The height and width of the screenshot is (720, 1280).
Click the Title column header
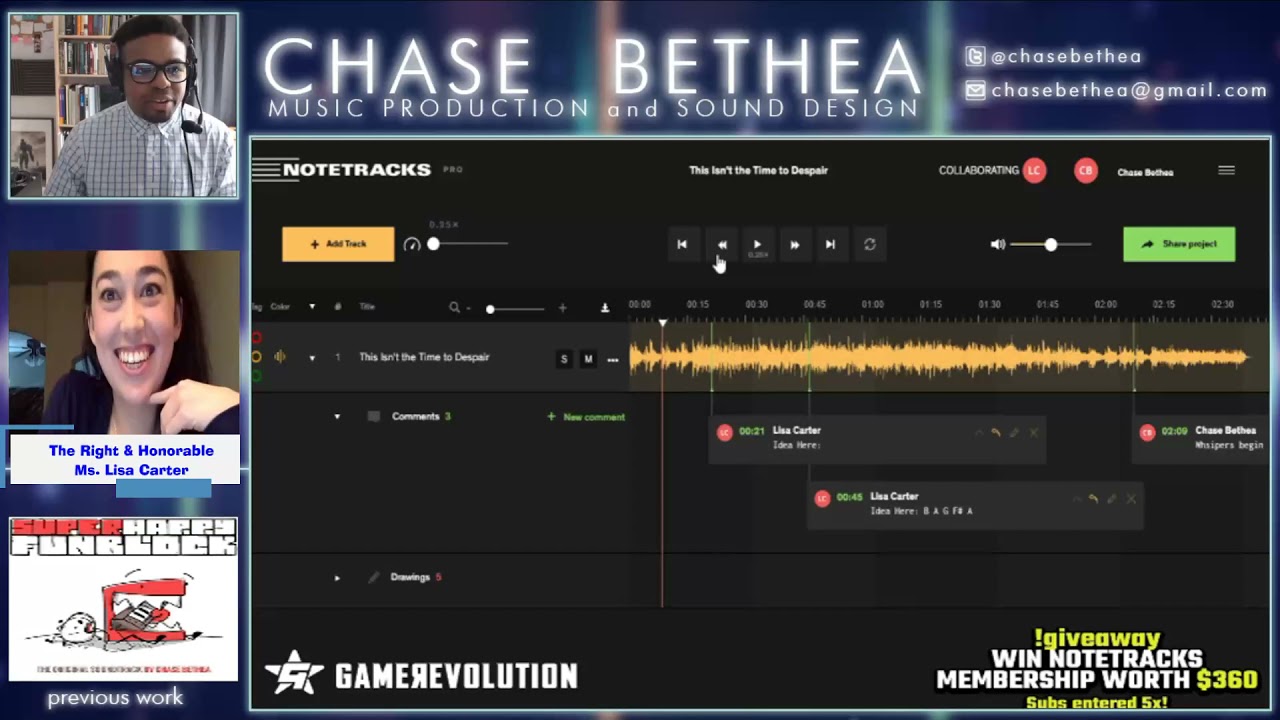point(367,307)
